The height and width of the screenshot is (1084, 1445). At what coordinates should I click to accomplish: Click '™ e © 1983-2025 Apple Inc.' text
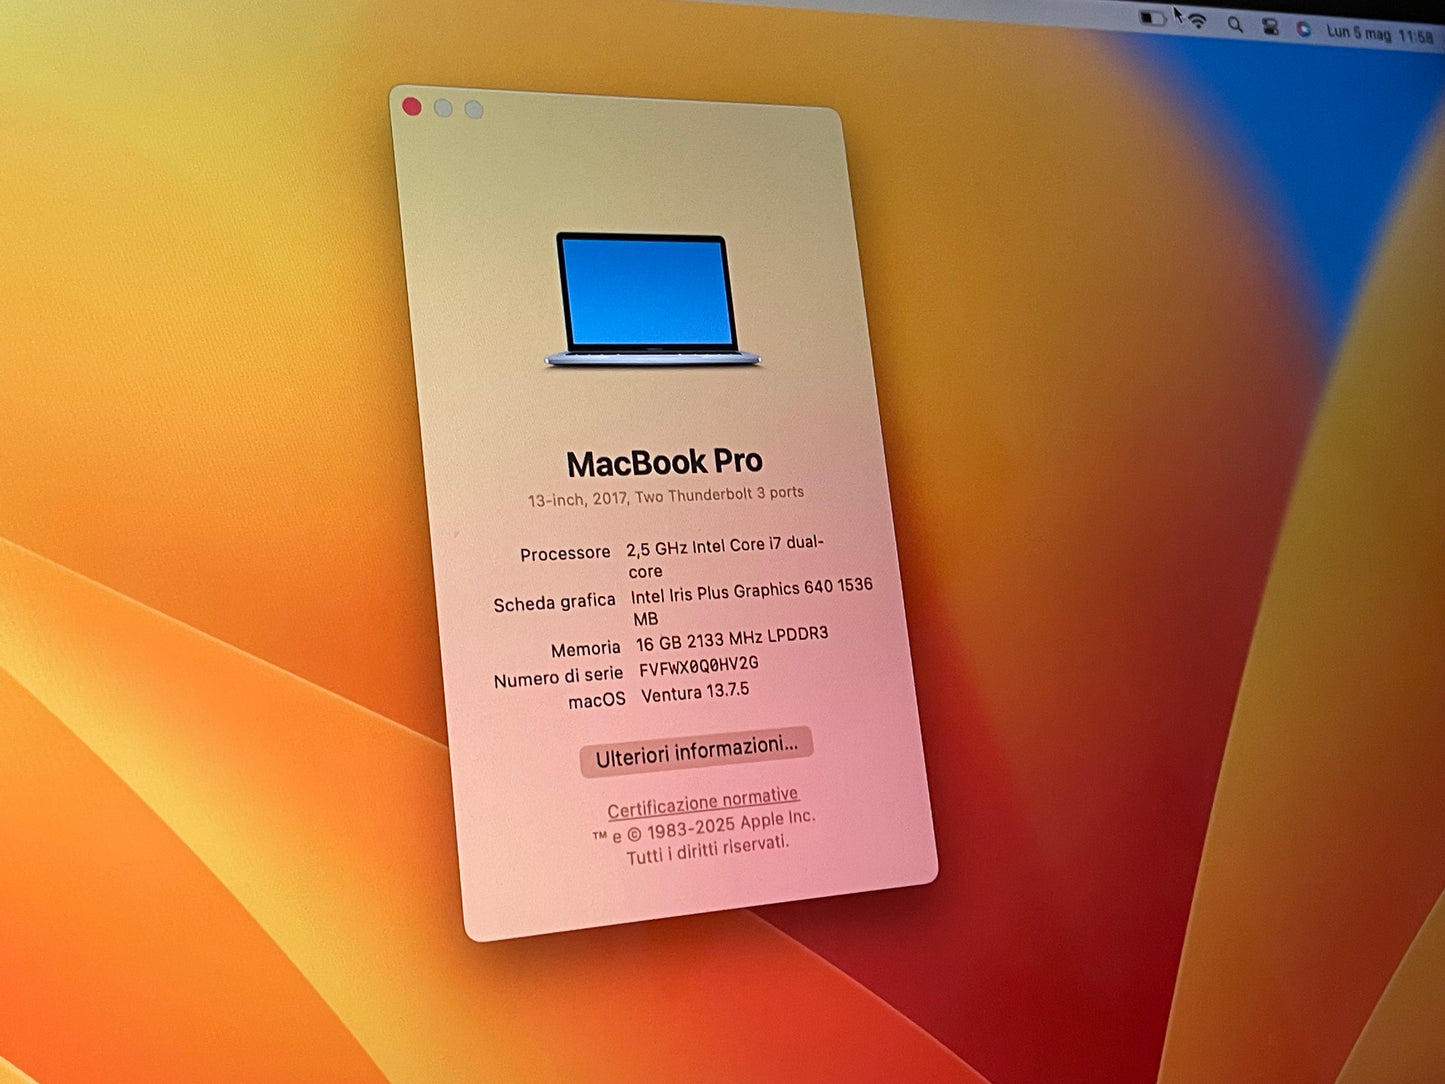pos(704,828)
